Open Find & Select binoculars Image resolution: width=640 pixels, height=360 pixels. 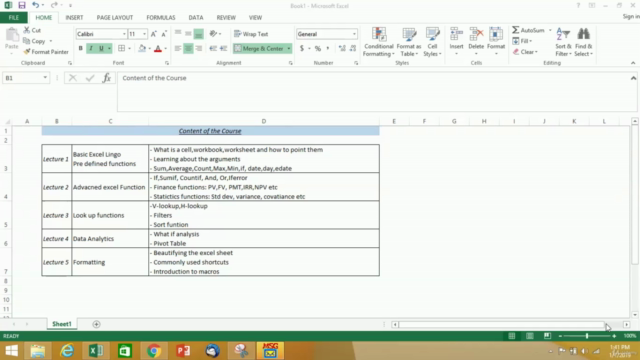point(584,41)
